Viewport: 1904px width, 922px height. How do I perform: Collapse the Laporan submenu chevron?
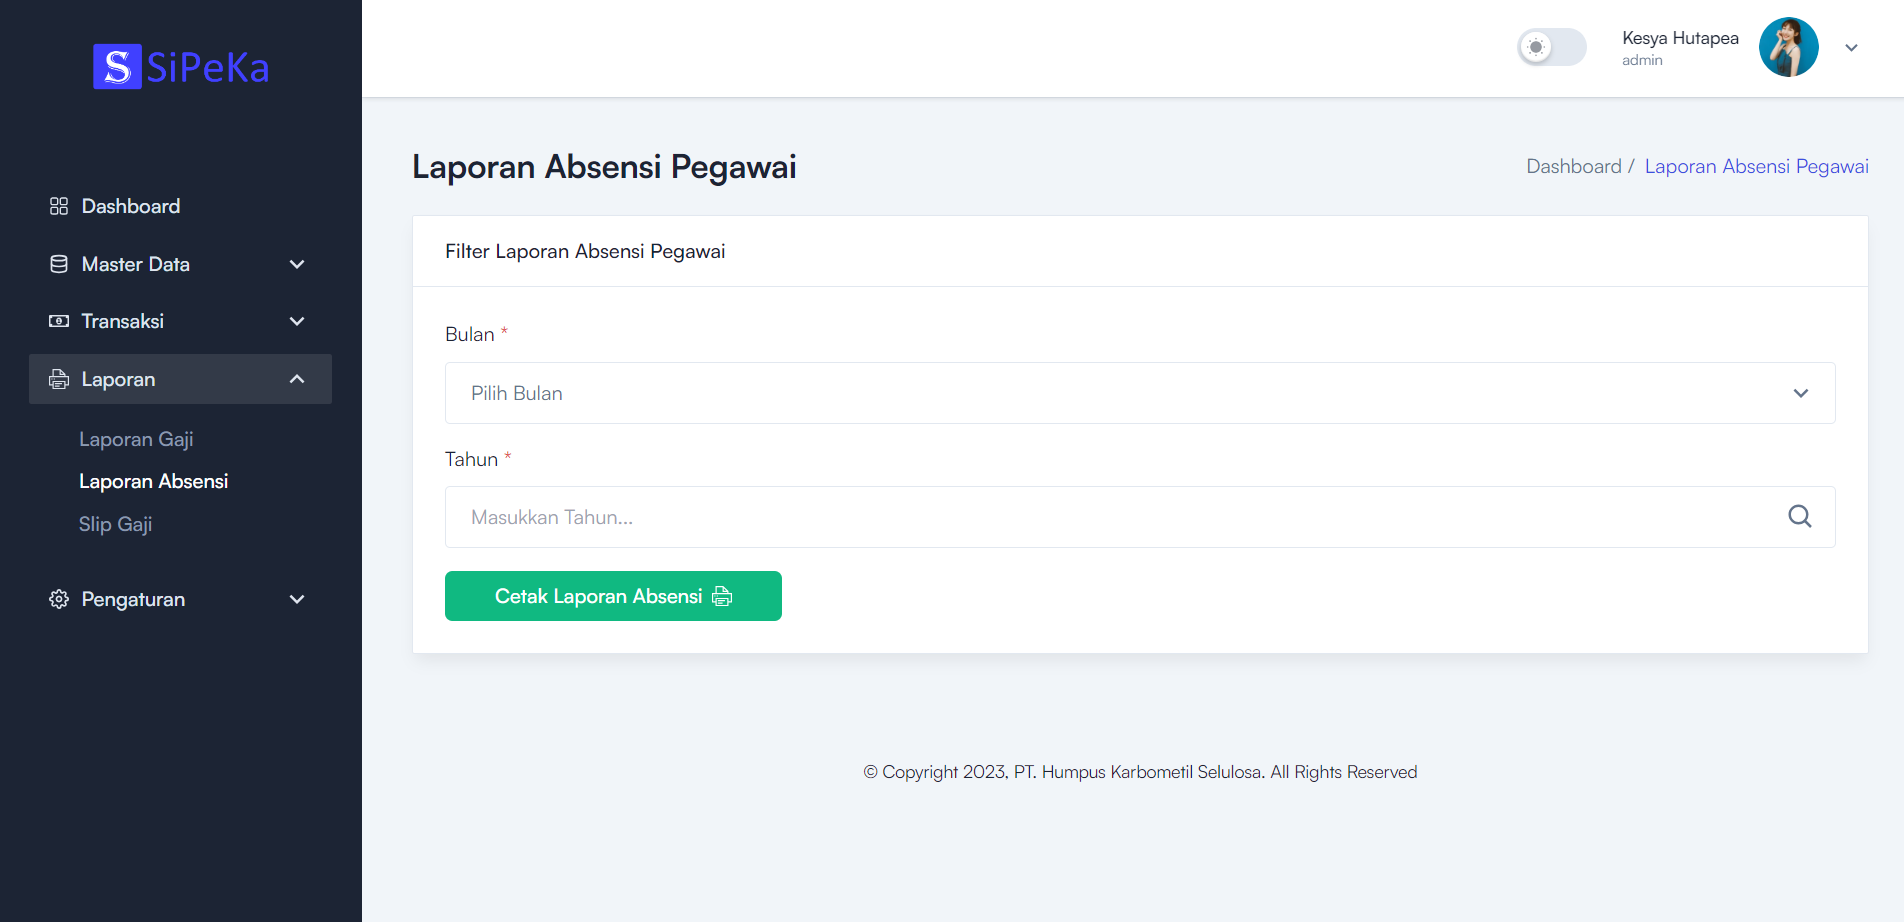point(296,379)
